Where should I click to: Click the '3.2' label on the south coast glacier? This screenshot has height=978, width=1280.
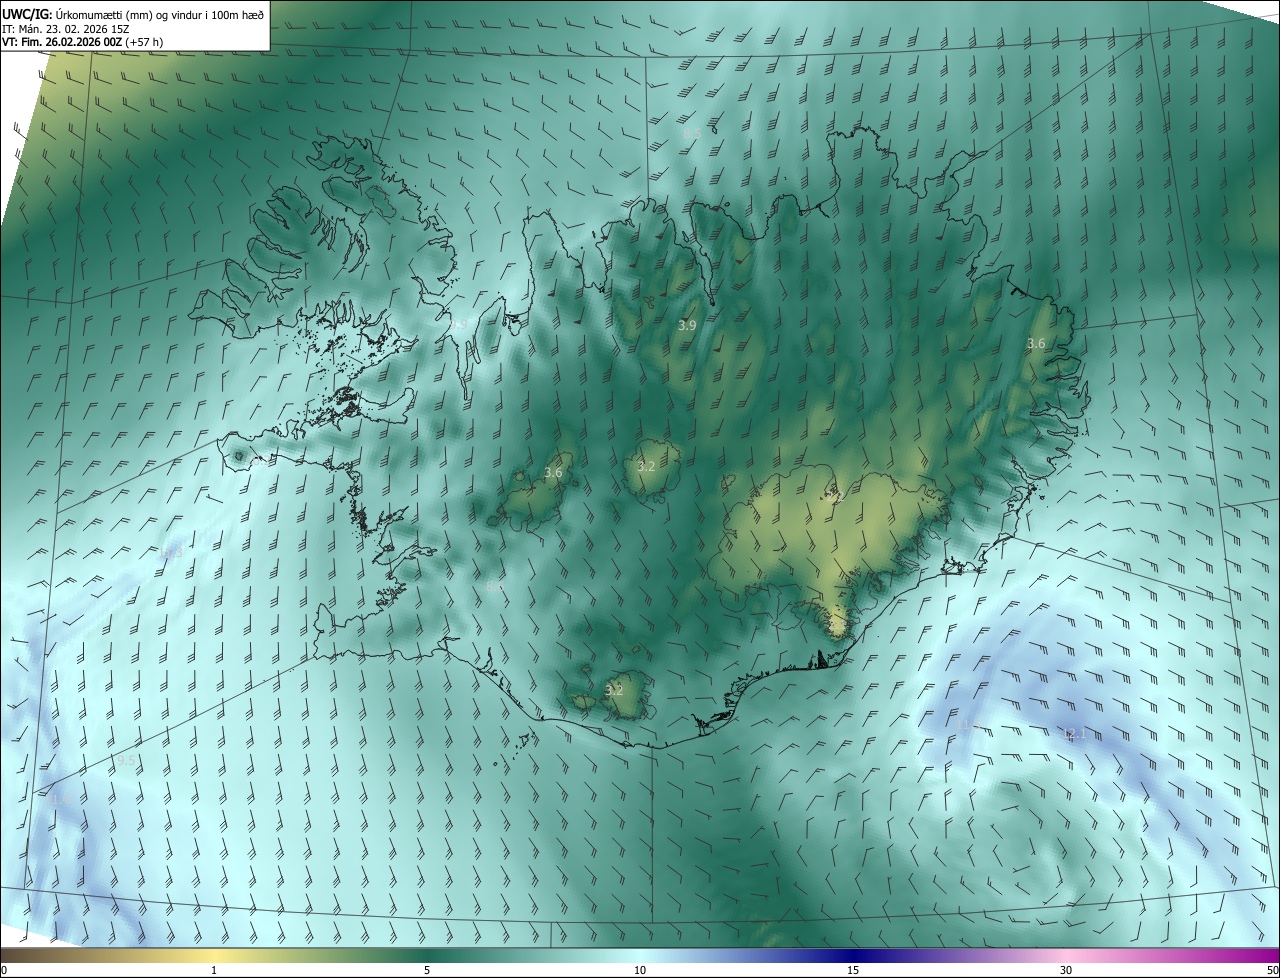(614, 691)
